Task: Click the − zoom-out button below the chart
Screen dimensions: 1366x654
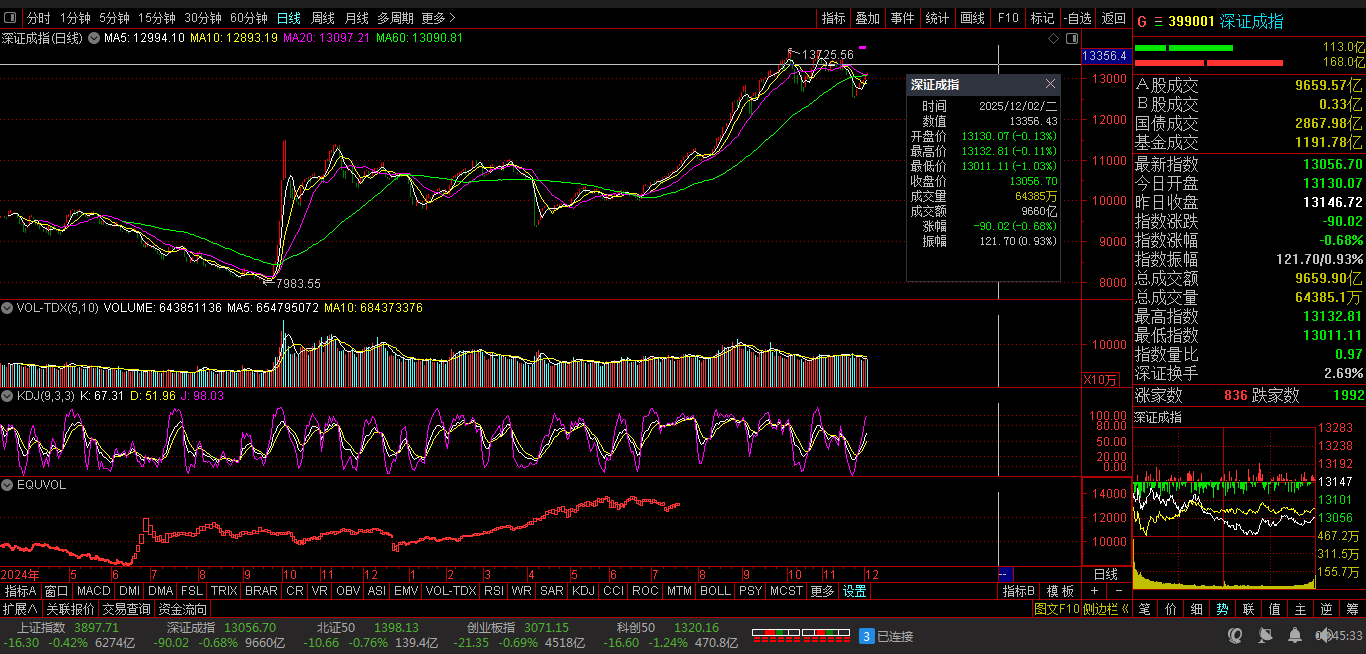Action: (x=1119, y=591)
